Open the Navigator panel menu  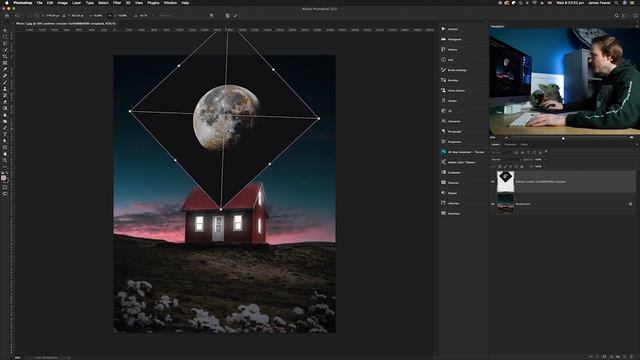pos(637,26)
